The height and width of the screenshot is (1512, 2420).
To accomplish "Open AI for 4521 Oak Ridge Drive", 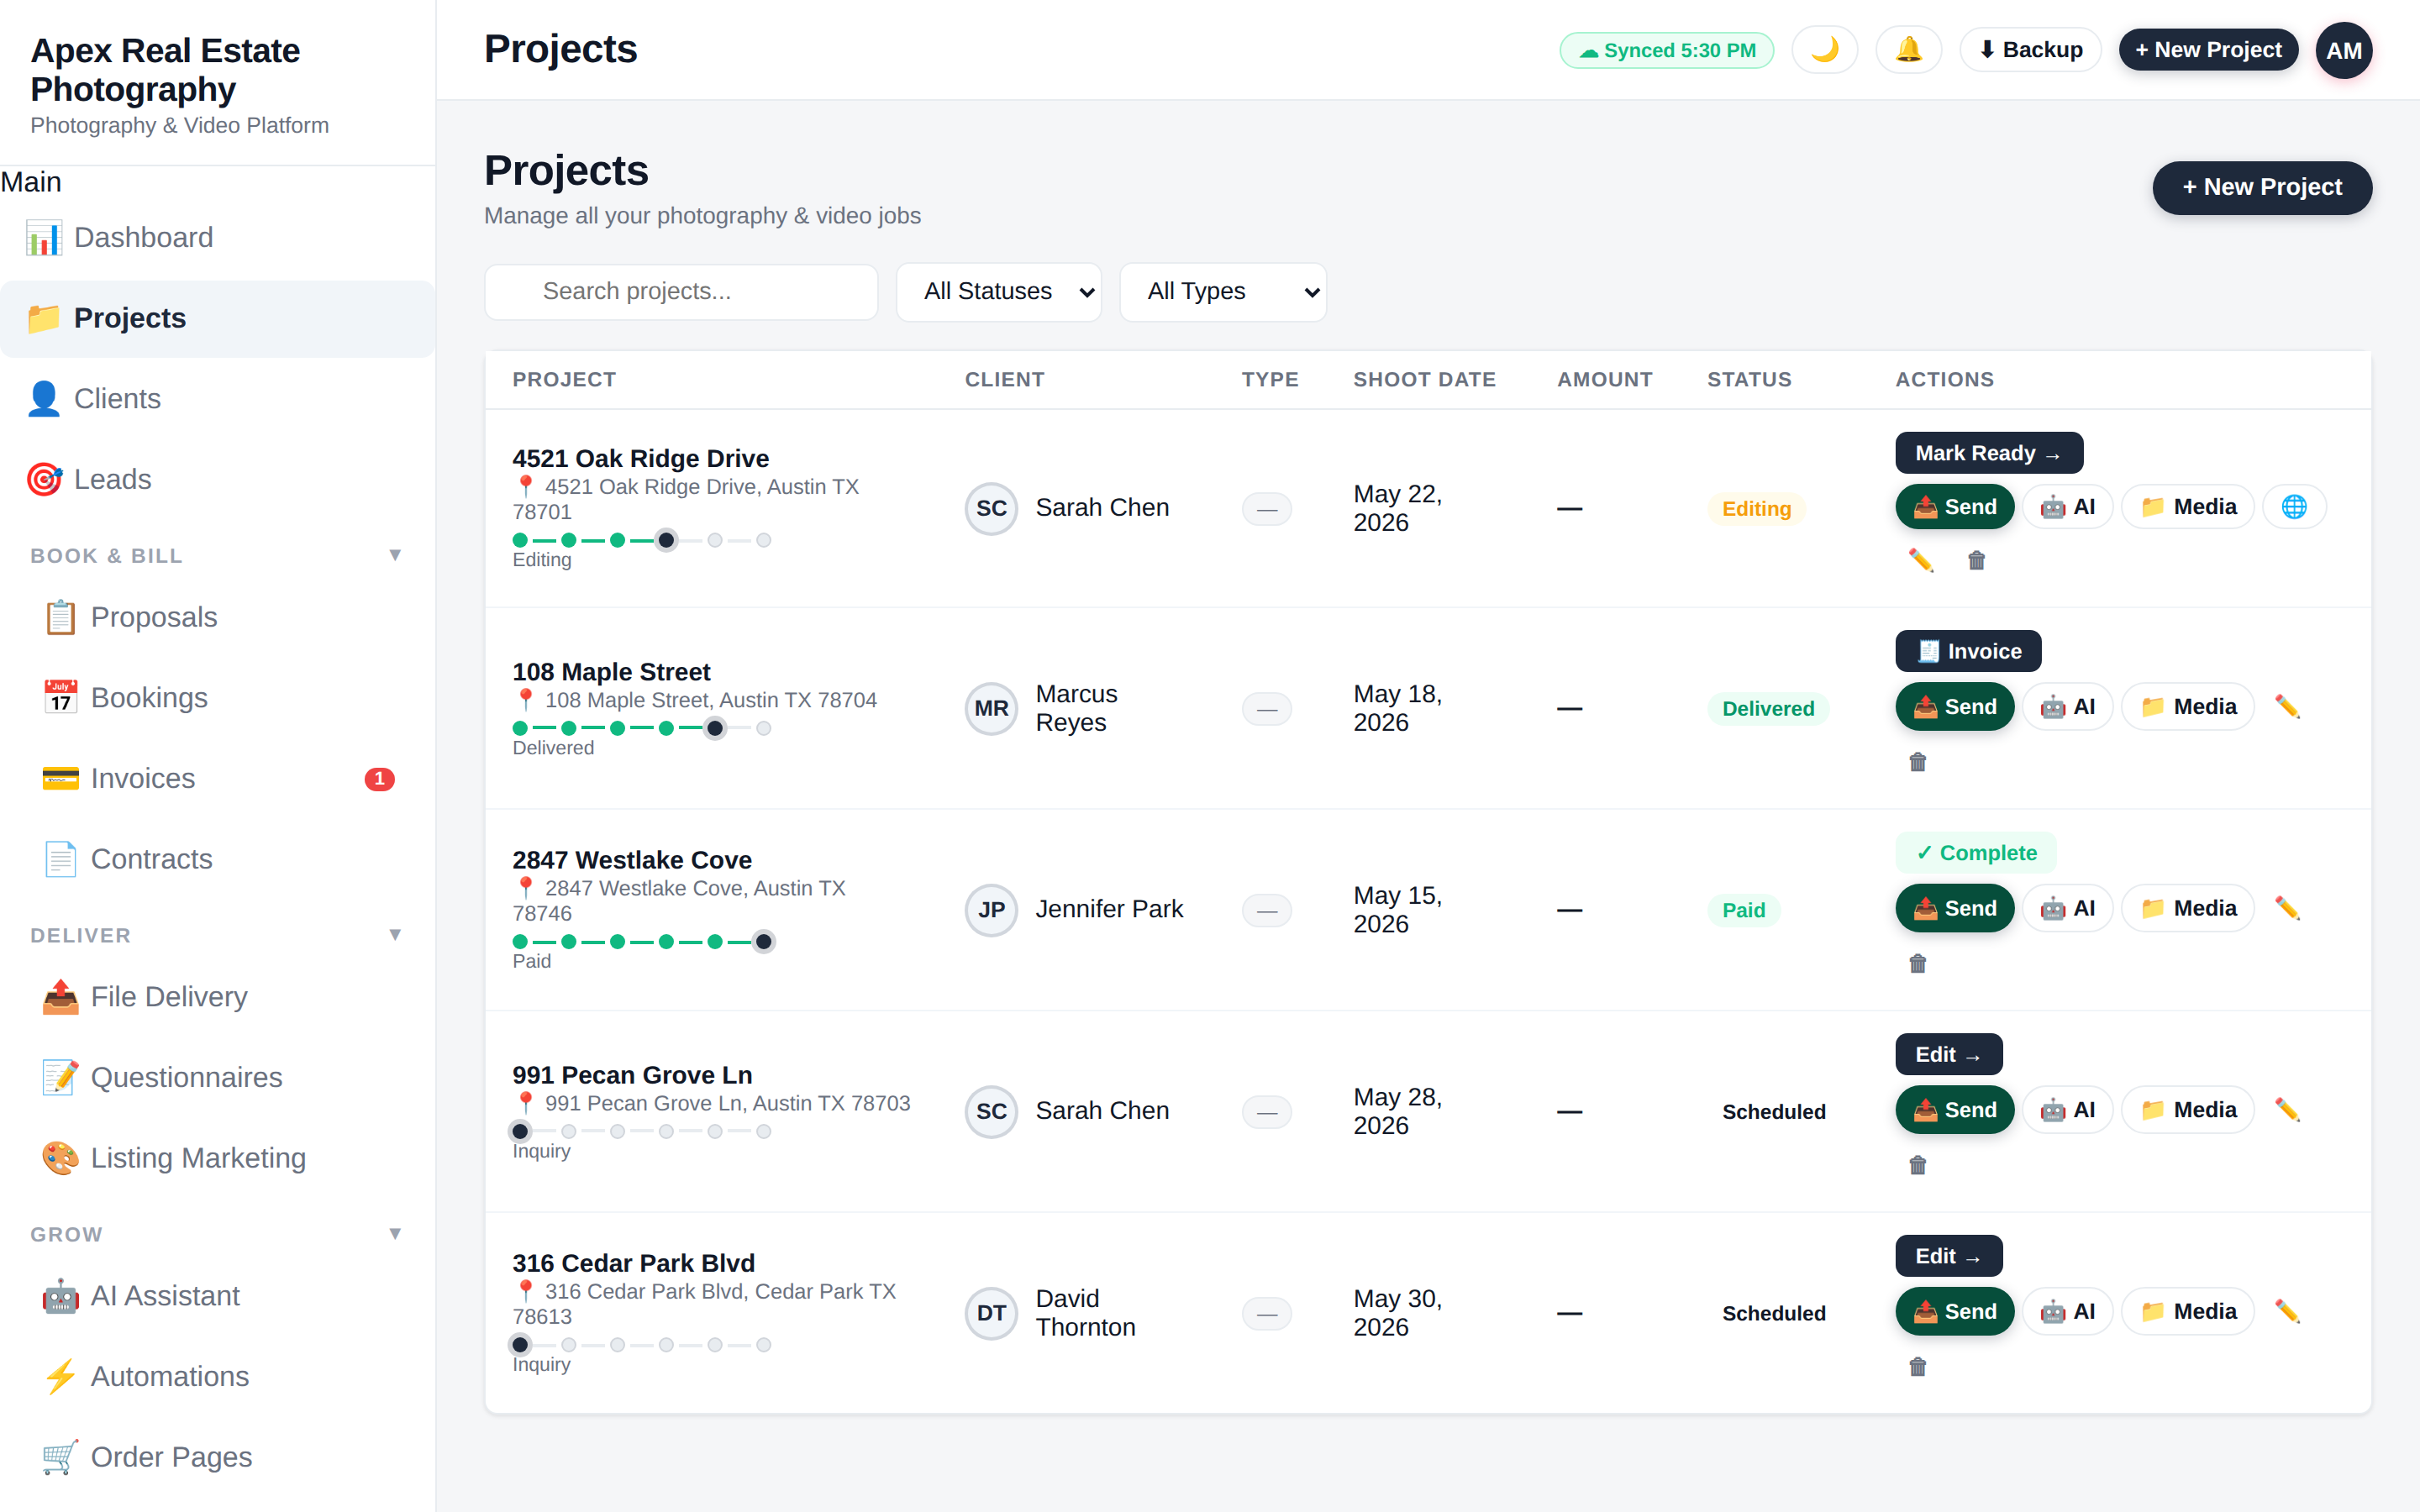I will pos(2067,507).
